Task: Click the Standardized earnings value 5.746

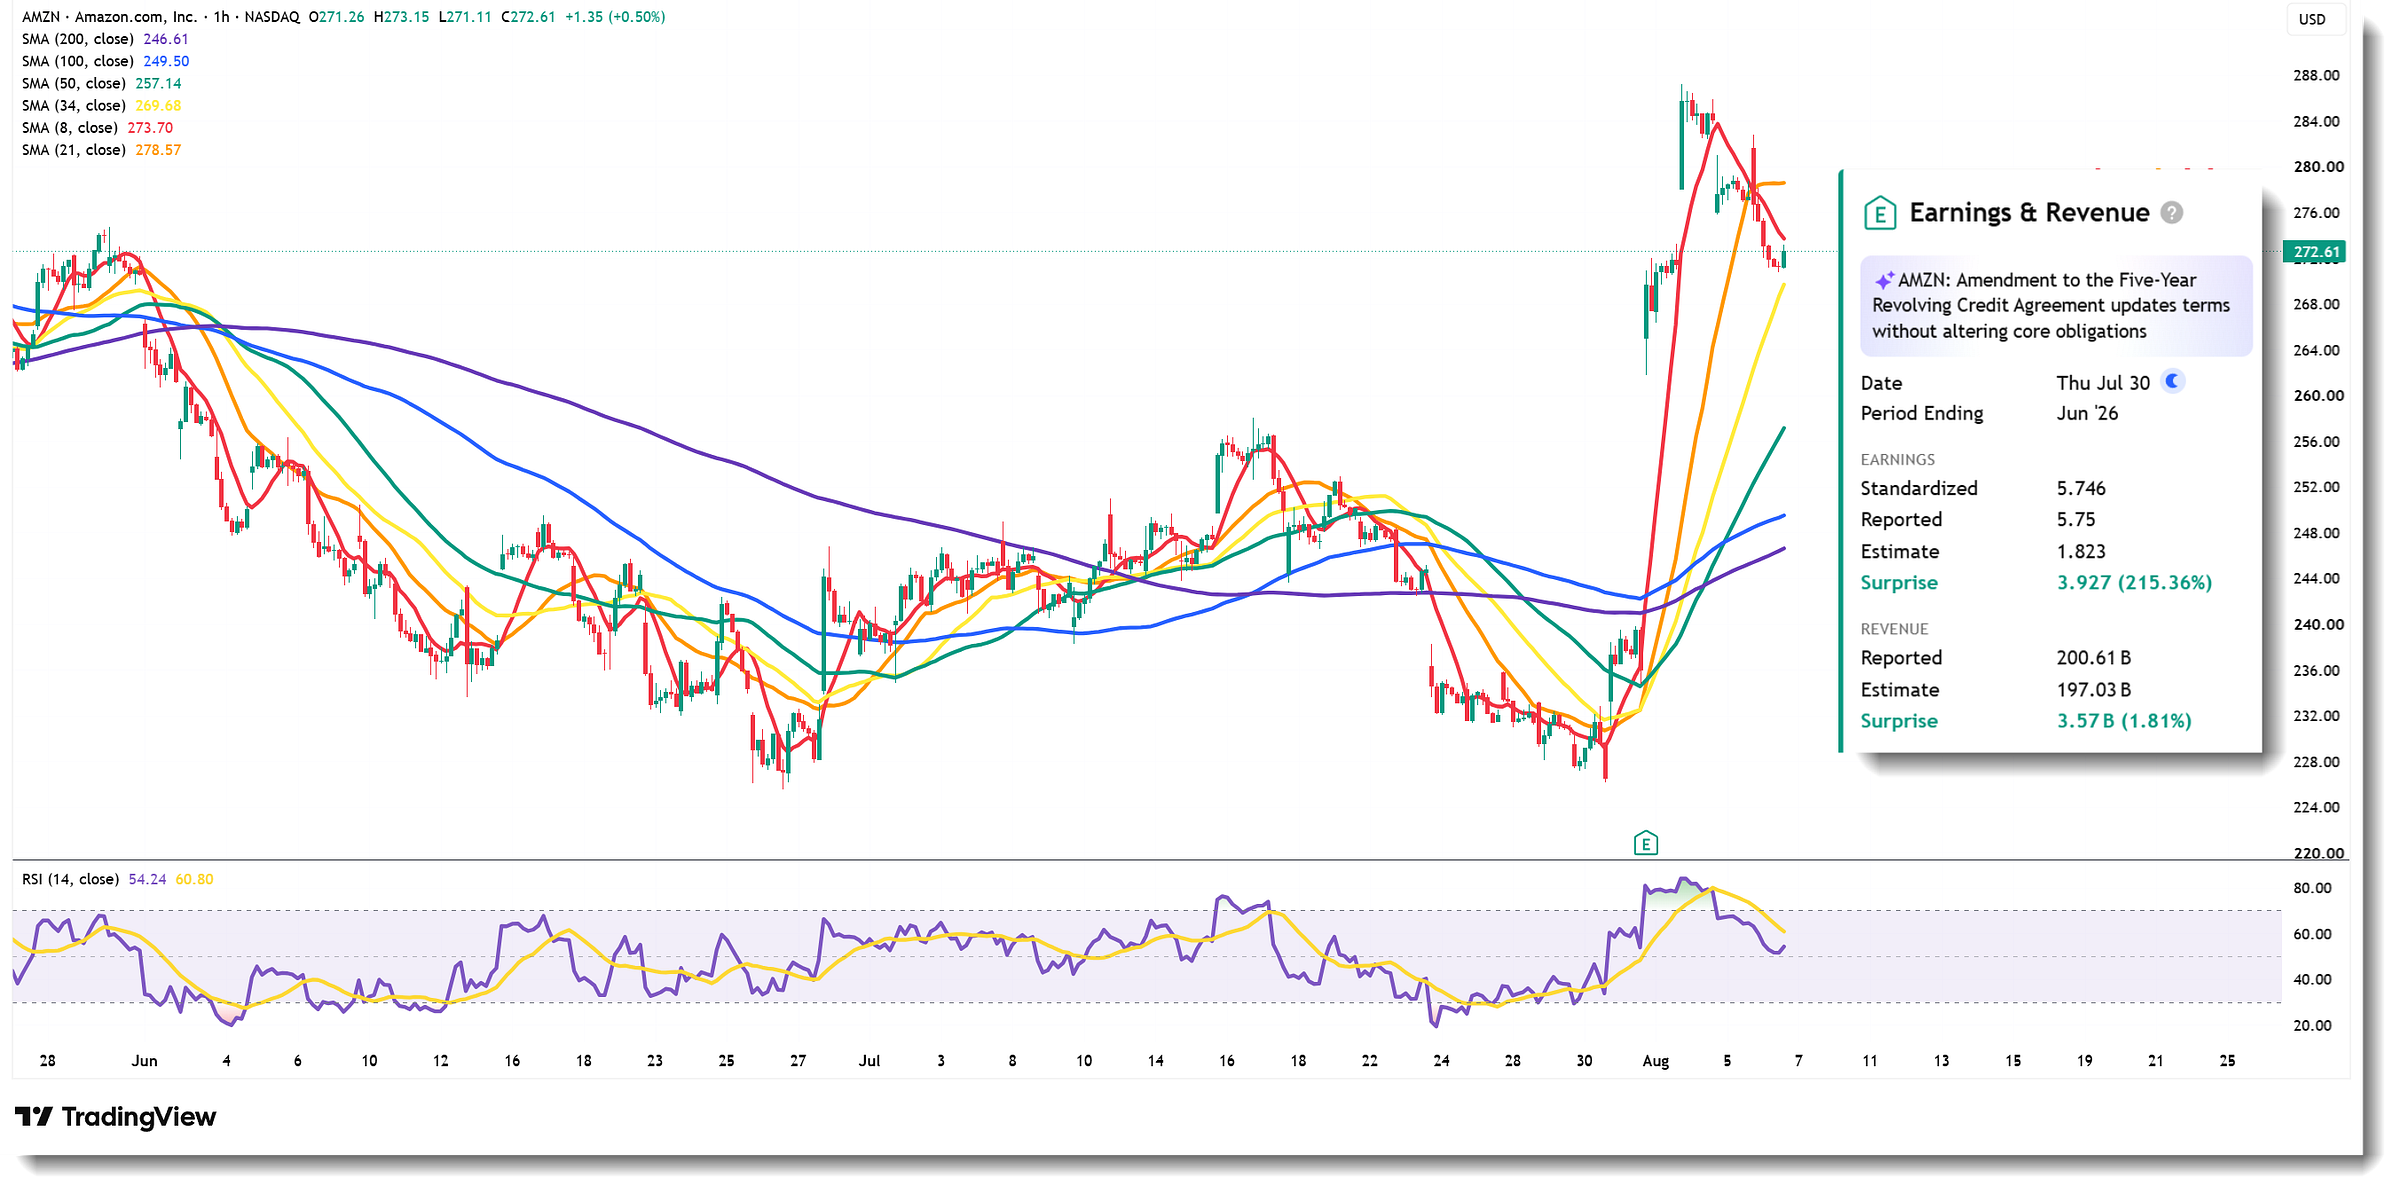Action: (x=2081, y=488)
